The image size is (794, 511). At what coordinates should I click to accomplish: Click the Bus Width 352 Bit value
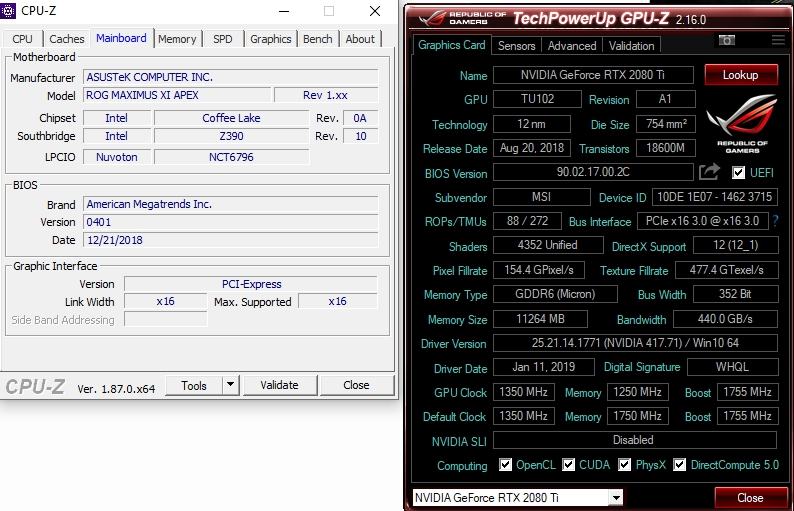tap(735, 294)
